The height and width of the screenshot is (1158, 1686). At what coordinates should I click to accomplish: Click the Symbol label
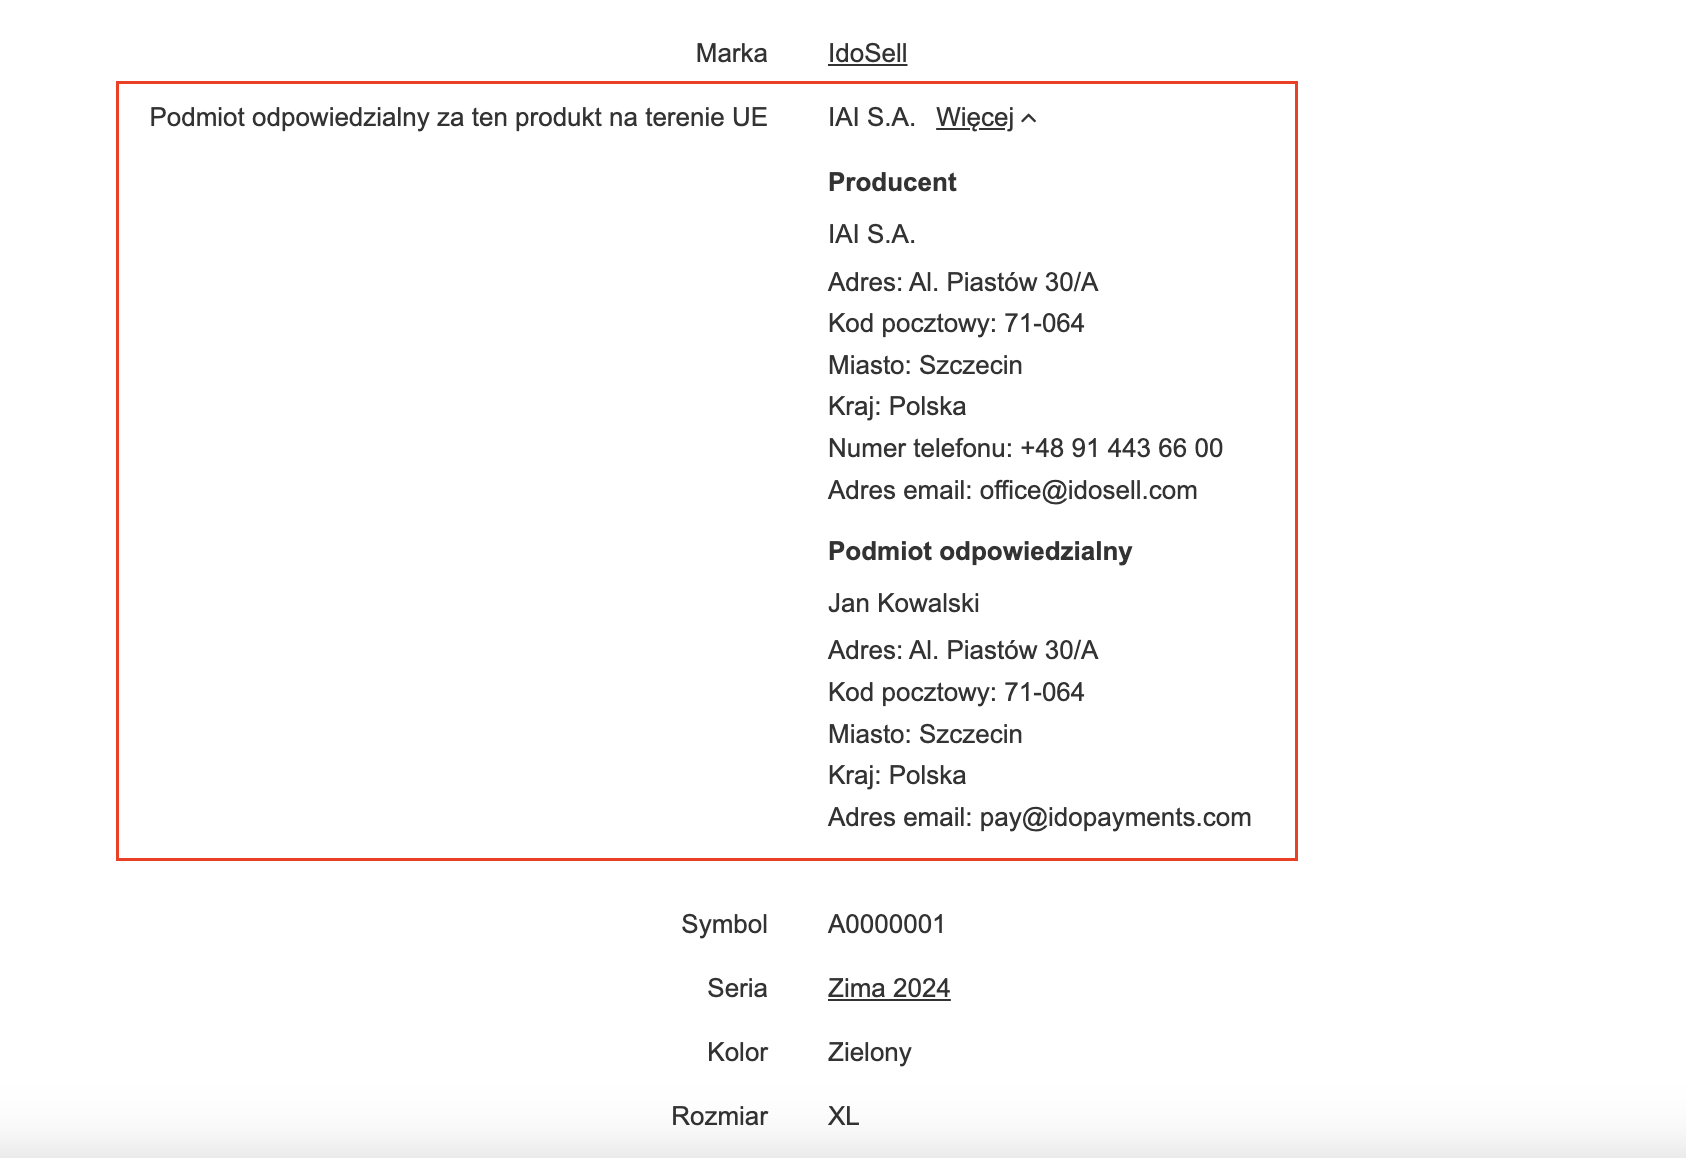click(x=725, y=924)
